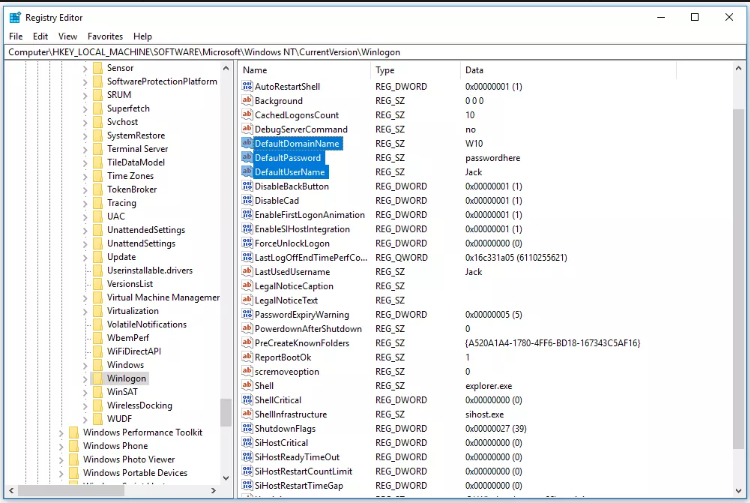Open the View menu
This screenshot has width=750, height=503.
pyautogui.click(x=67, y=36)
